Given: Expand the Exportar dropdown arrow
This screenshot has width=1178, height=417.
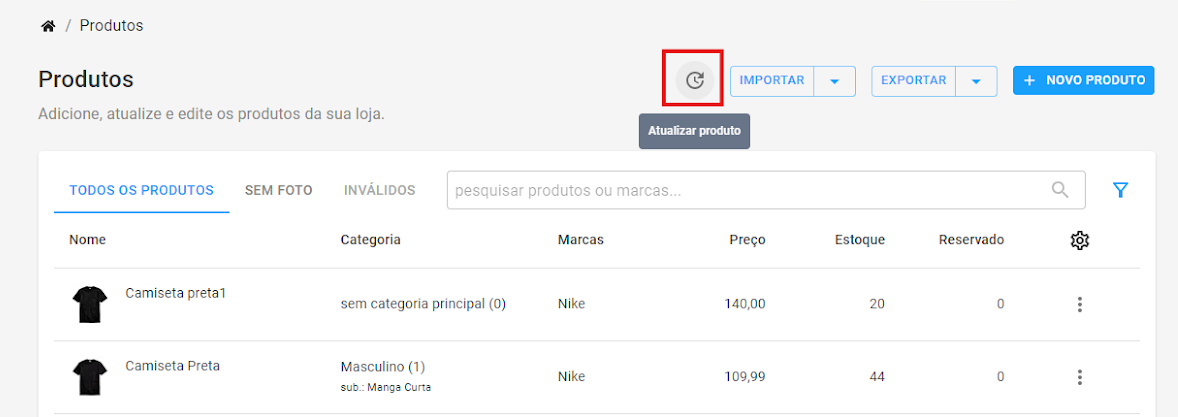Looking at the screenshot, I should click(976, 81).
